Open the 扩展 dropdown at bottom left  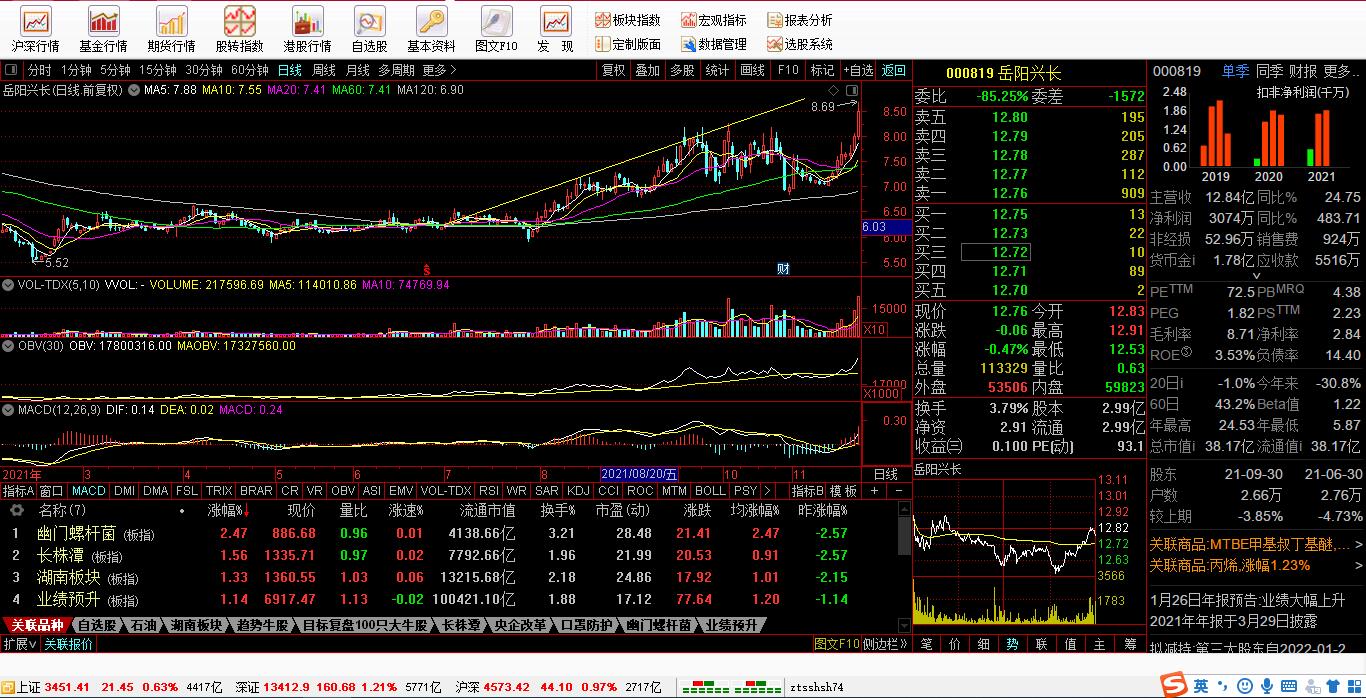[x=19, y=644]
